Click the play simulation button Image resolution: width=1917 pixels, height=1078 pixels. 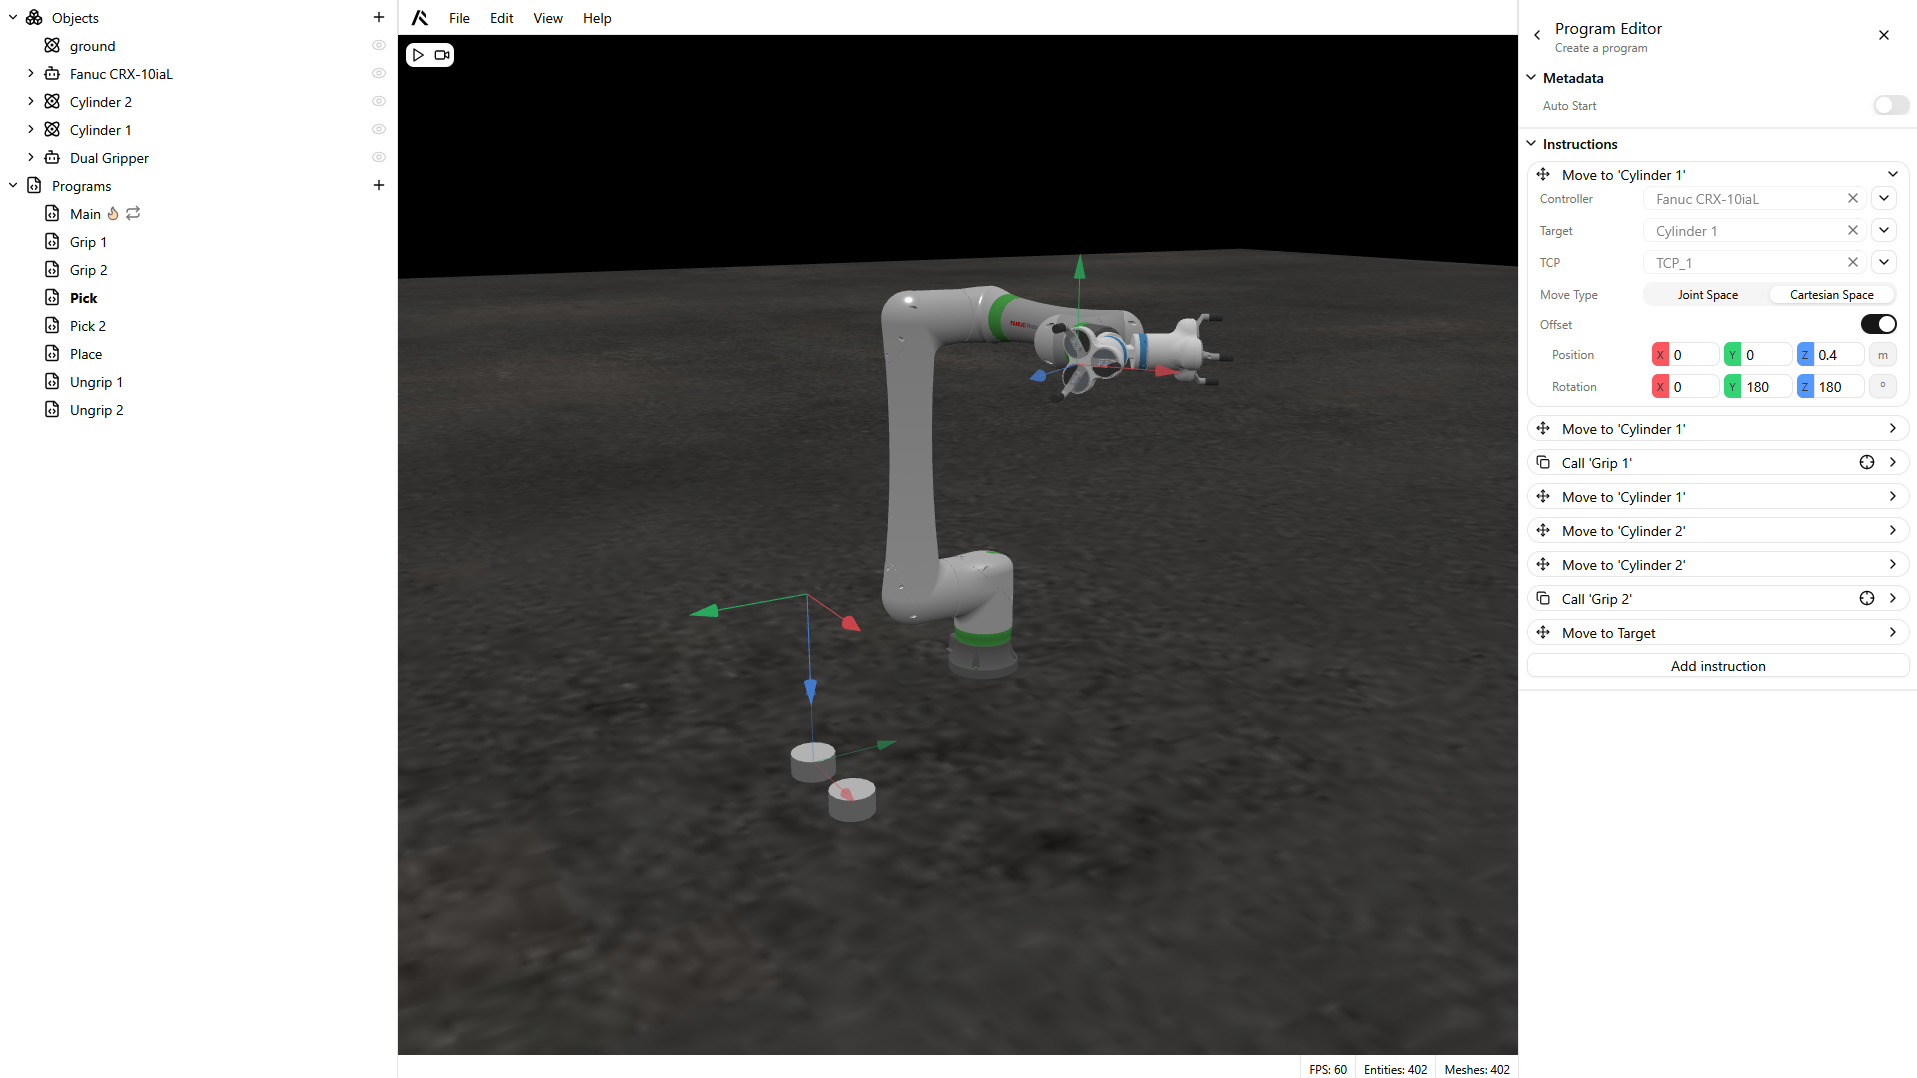coord(419,55)
